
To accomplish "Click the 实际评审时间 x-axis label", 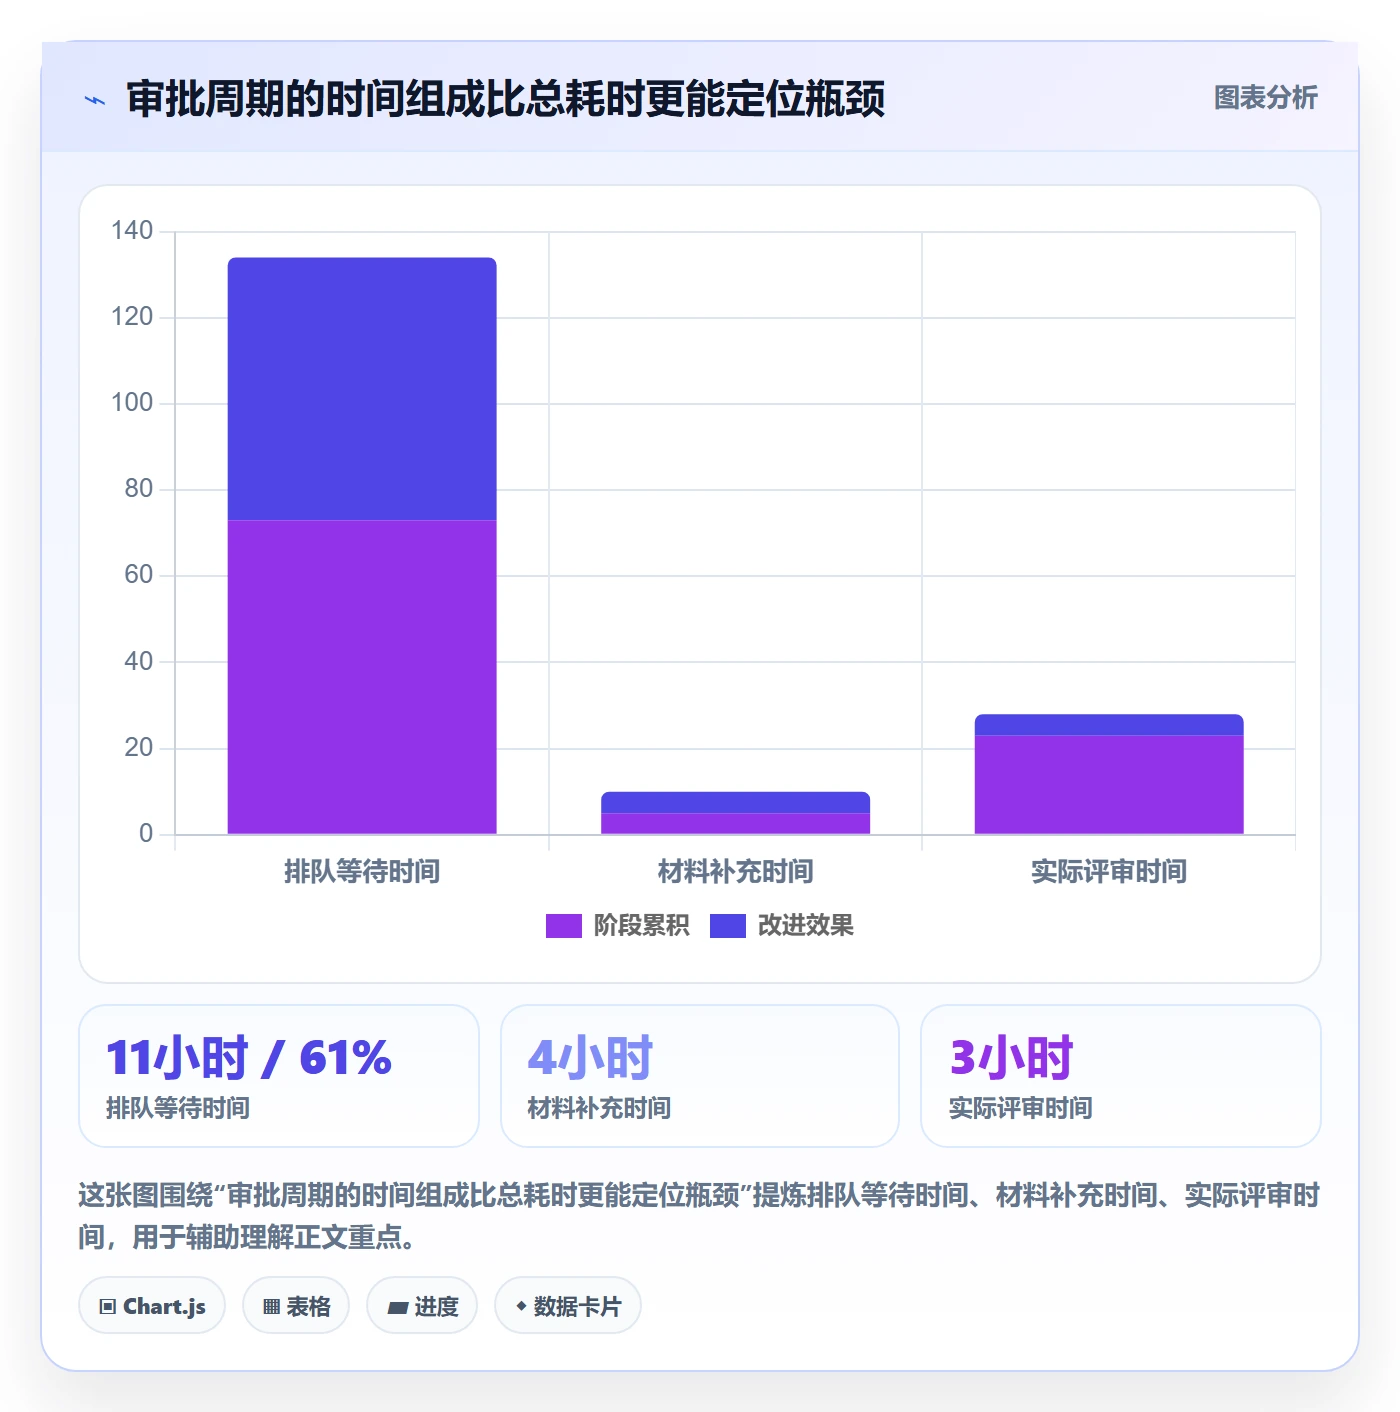I will tap(1109, 872).
